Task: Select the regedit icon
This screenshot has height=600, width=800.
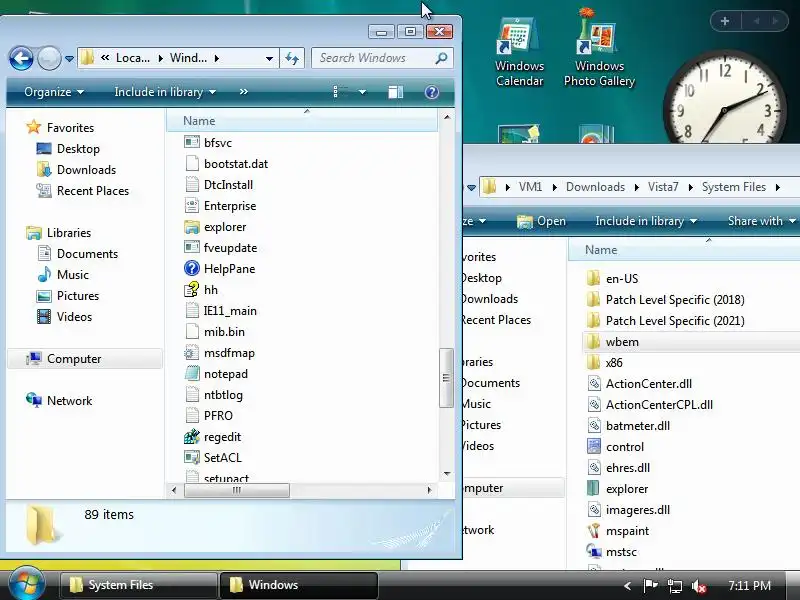Action: (x=192, y=437)
